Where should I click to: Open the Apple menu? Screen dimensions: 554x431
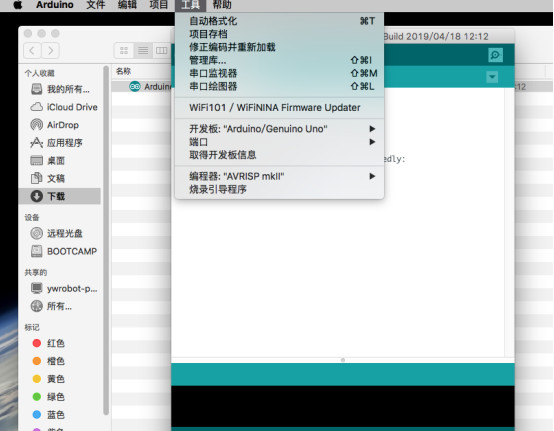point(18,5)
